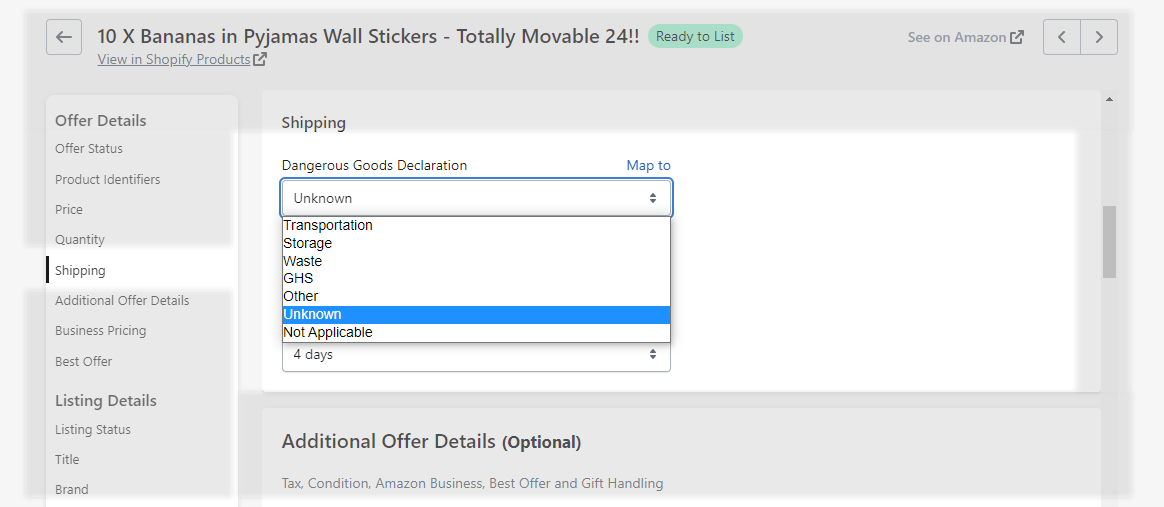Choose Storage from dropdown list

pos(476,243)
